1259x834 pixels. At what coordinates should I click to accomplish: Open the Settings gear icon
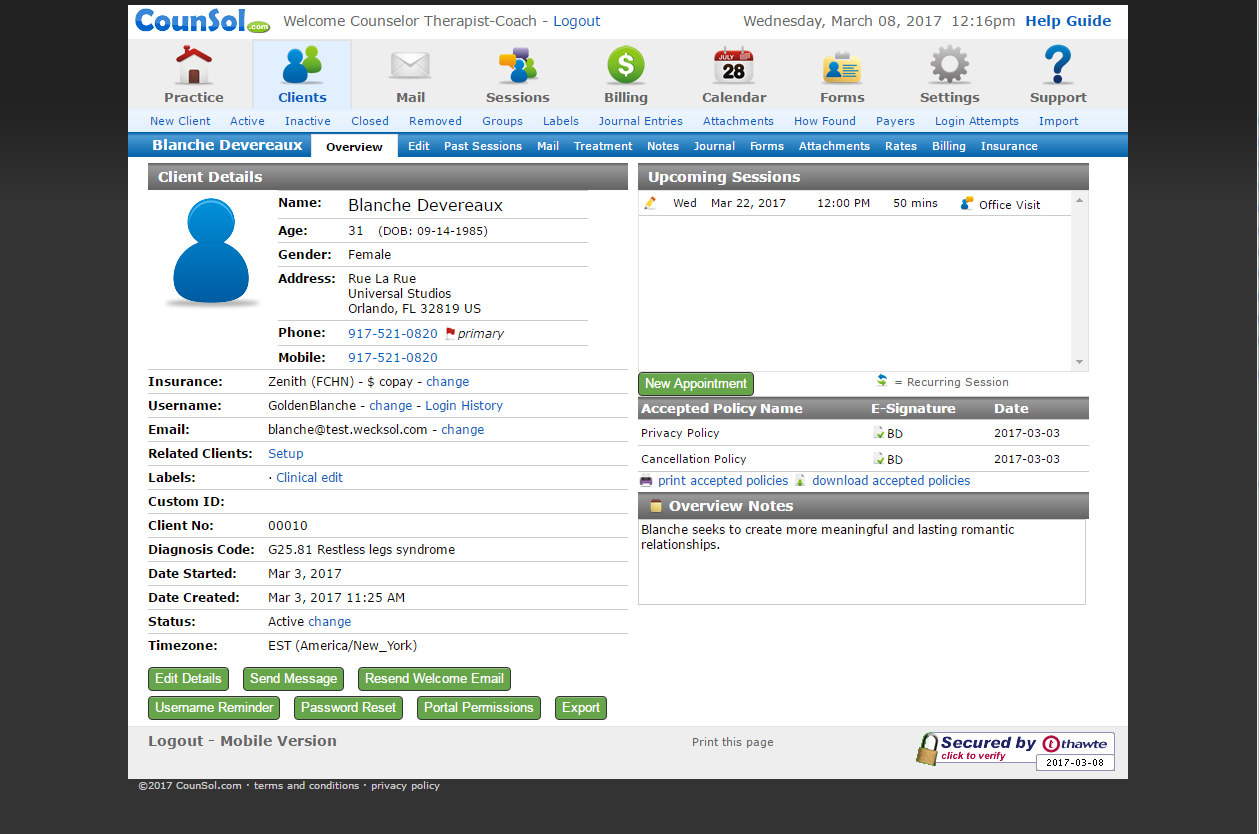(x=950, y=66)
